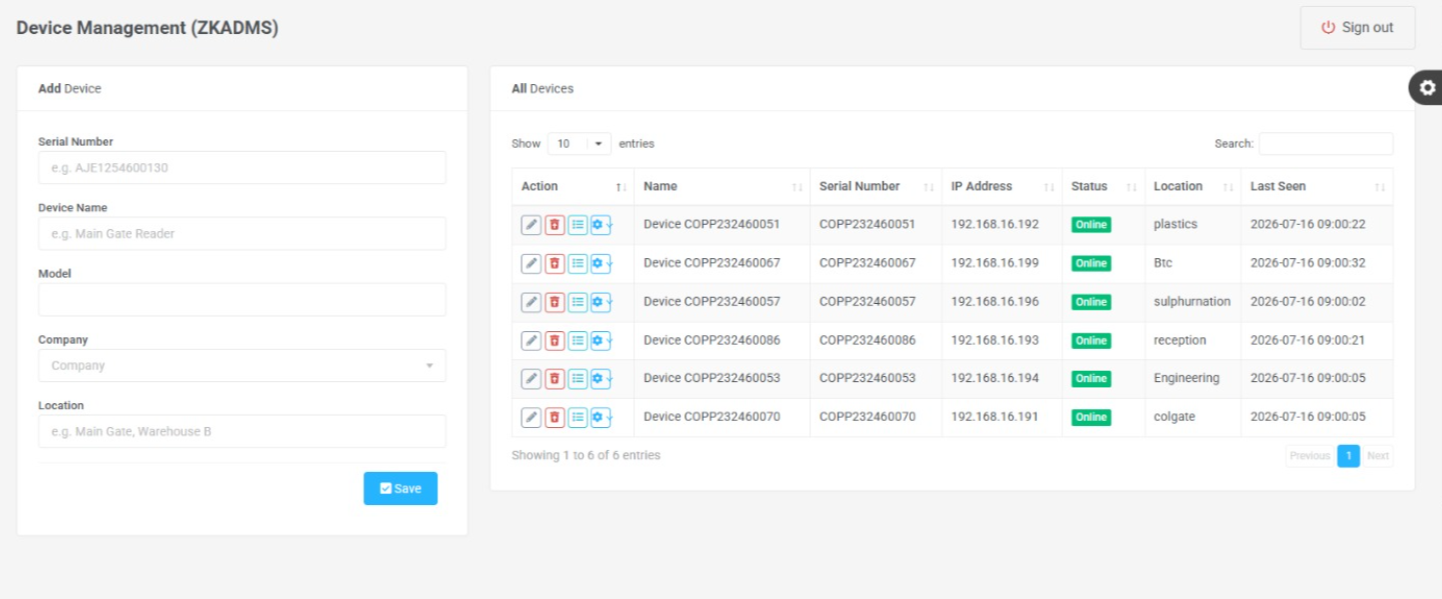Sort table by Location column

point(1193,187)
